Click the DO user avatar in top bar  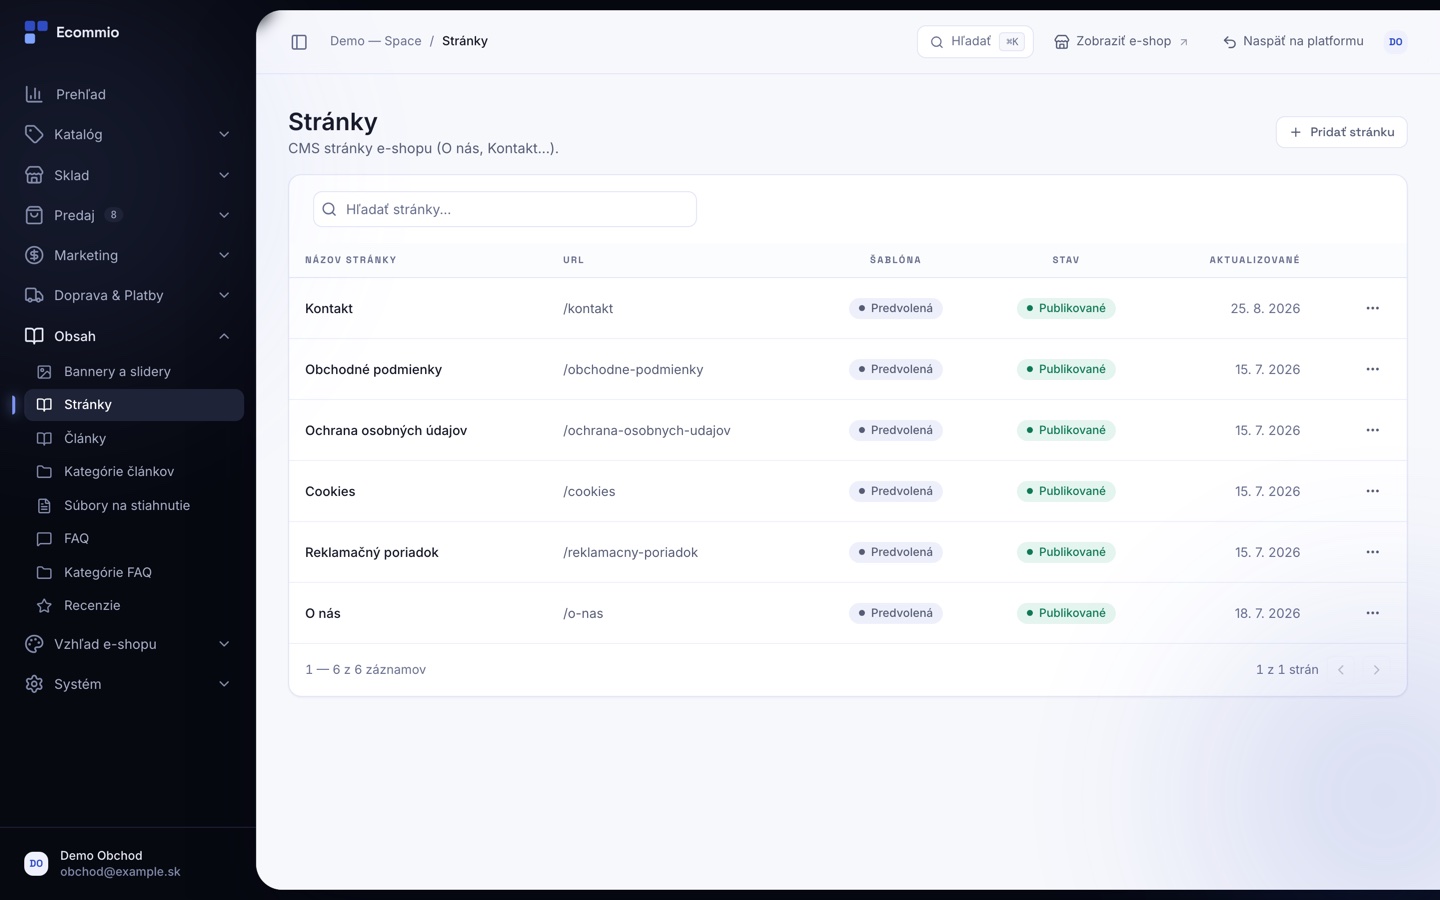point(1395,42)
